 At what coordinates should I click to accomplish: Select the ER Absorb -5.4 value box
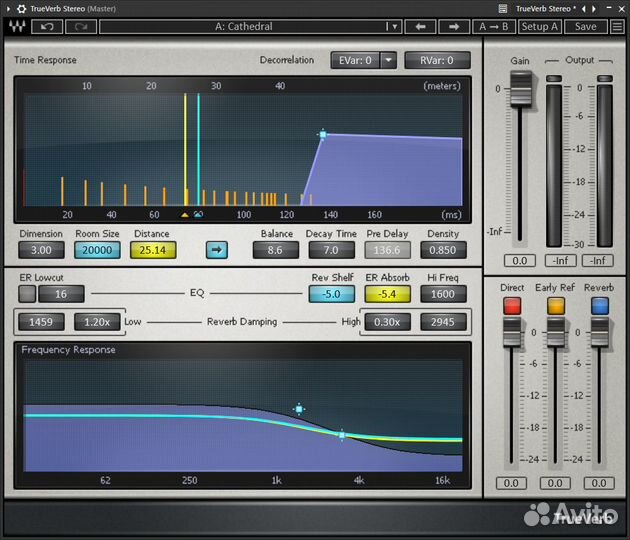point(387,294)
